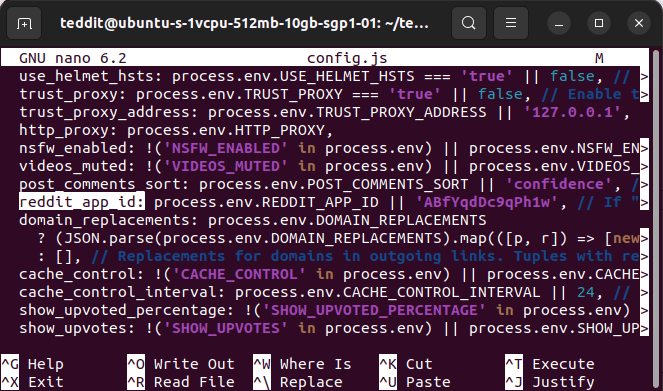Click the 'NSFW_ENABLED' string

click(x=225, y=148)
